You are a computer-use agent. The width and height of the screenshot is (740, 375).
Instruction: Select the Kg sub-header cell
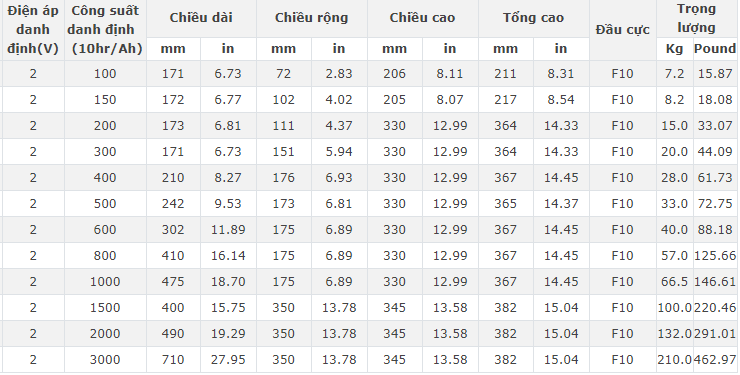pos(674,49)
